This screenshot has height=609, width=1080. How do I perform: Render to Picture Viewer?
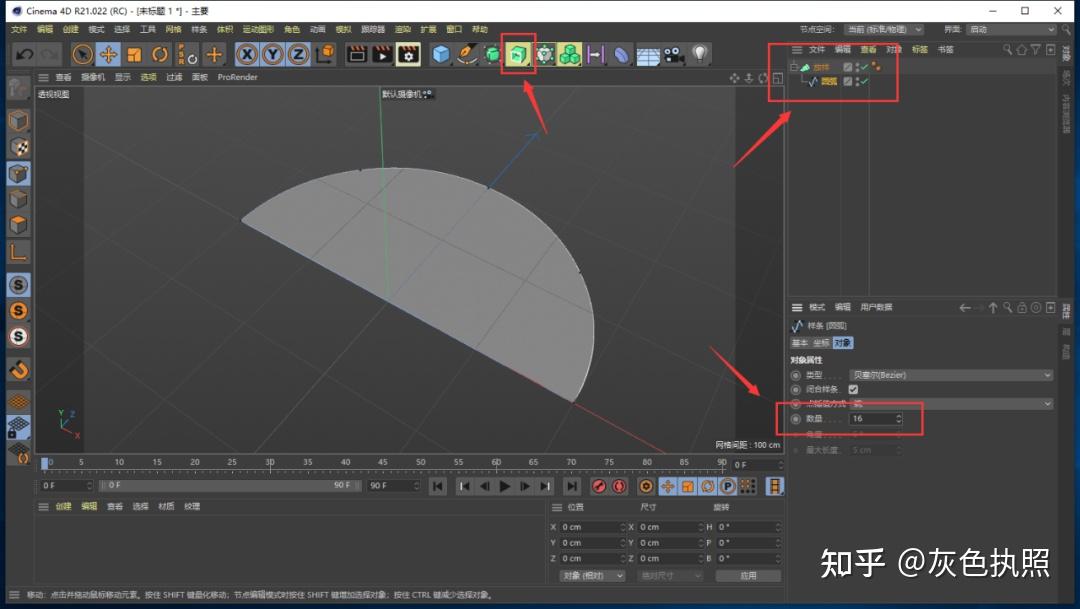(x=382, y=54)
